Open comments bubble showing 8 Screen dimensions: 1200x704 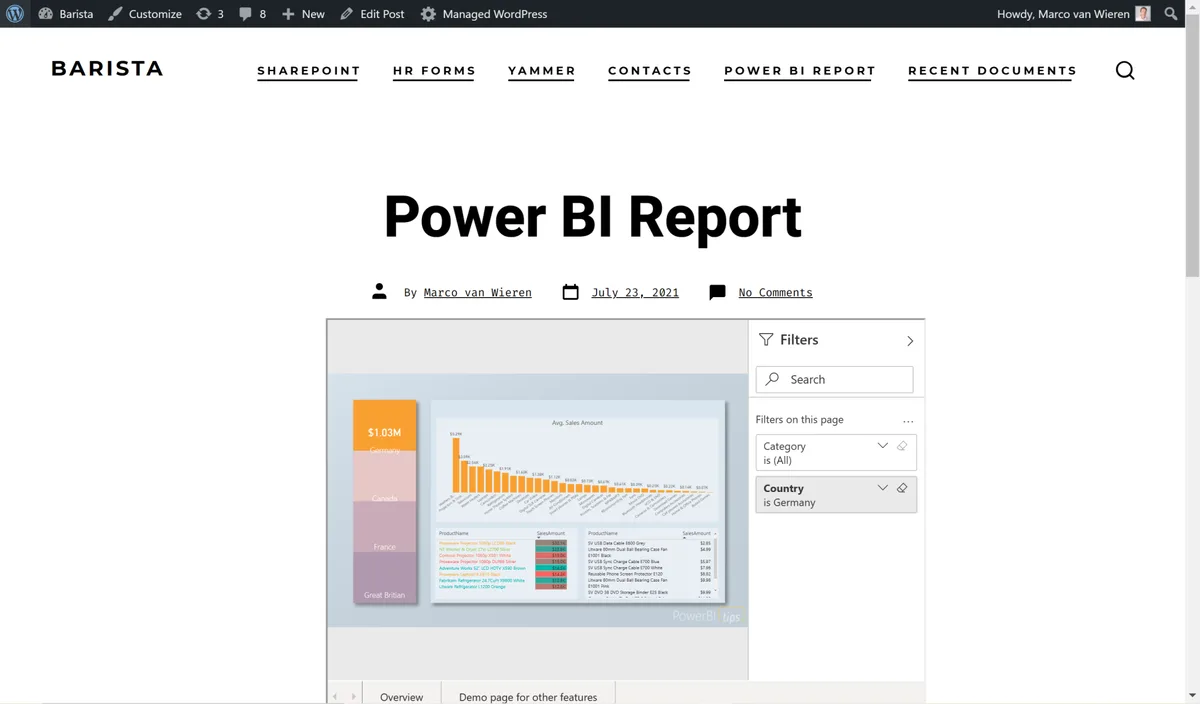252,14
